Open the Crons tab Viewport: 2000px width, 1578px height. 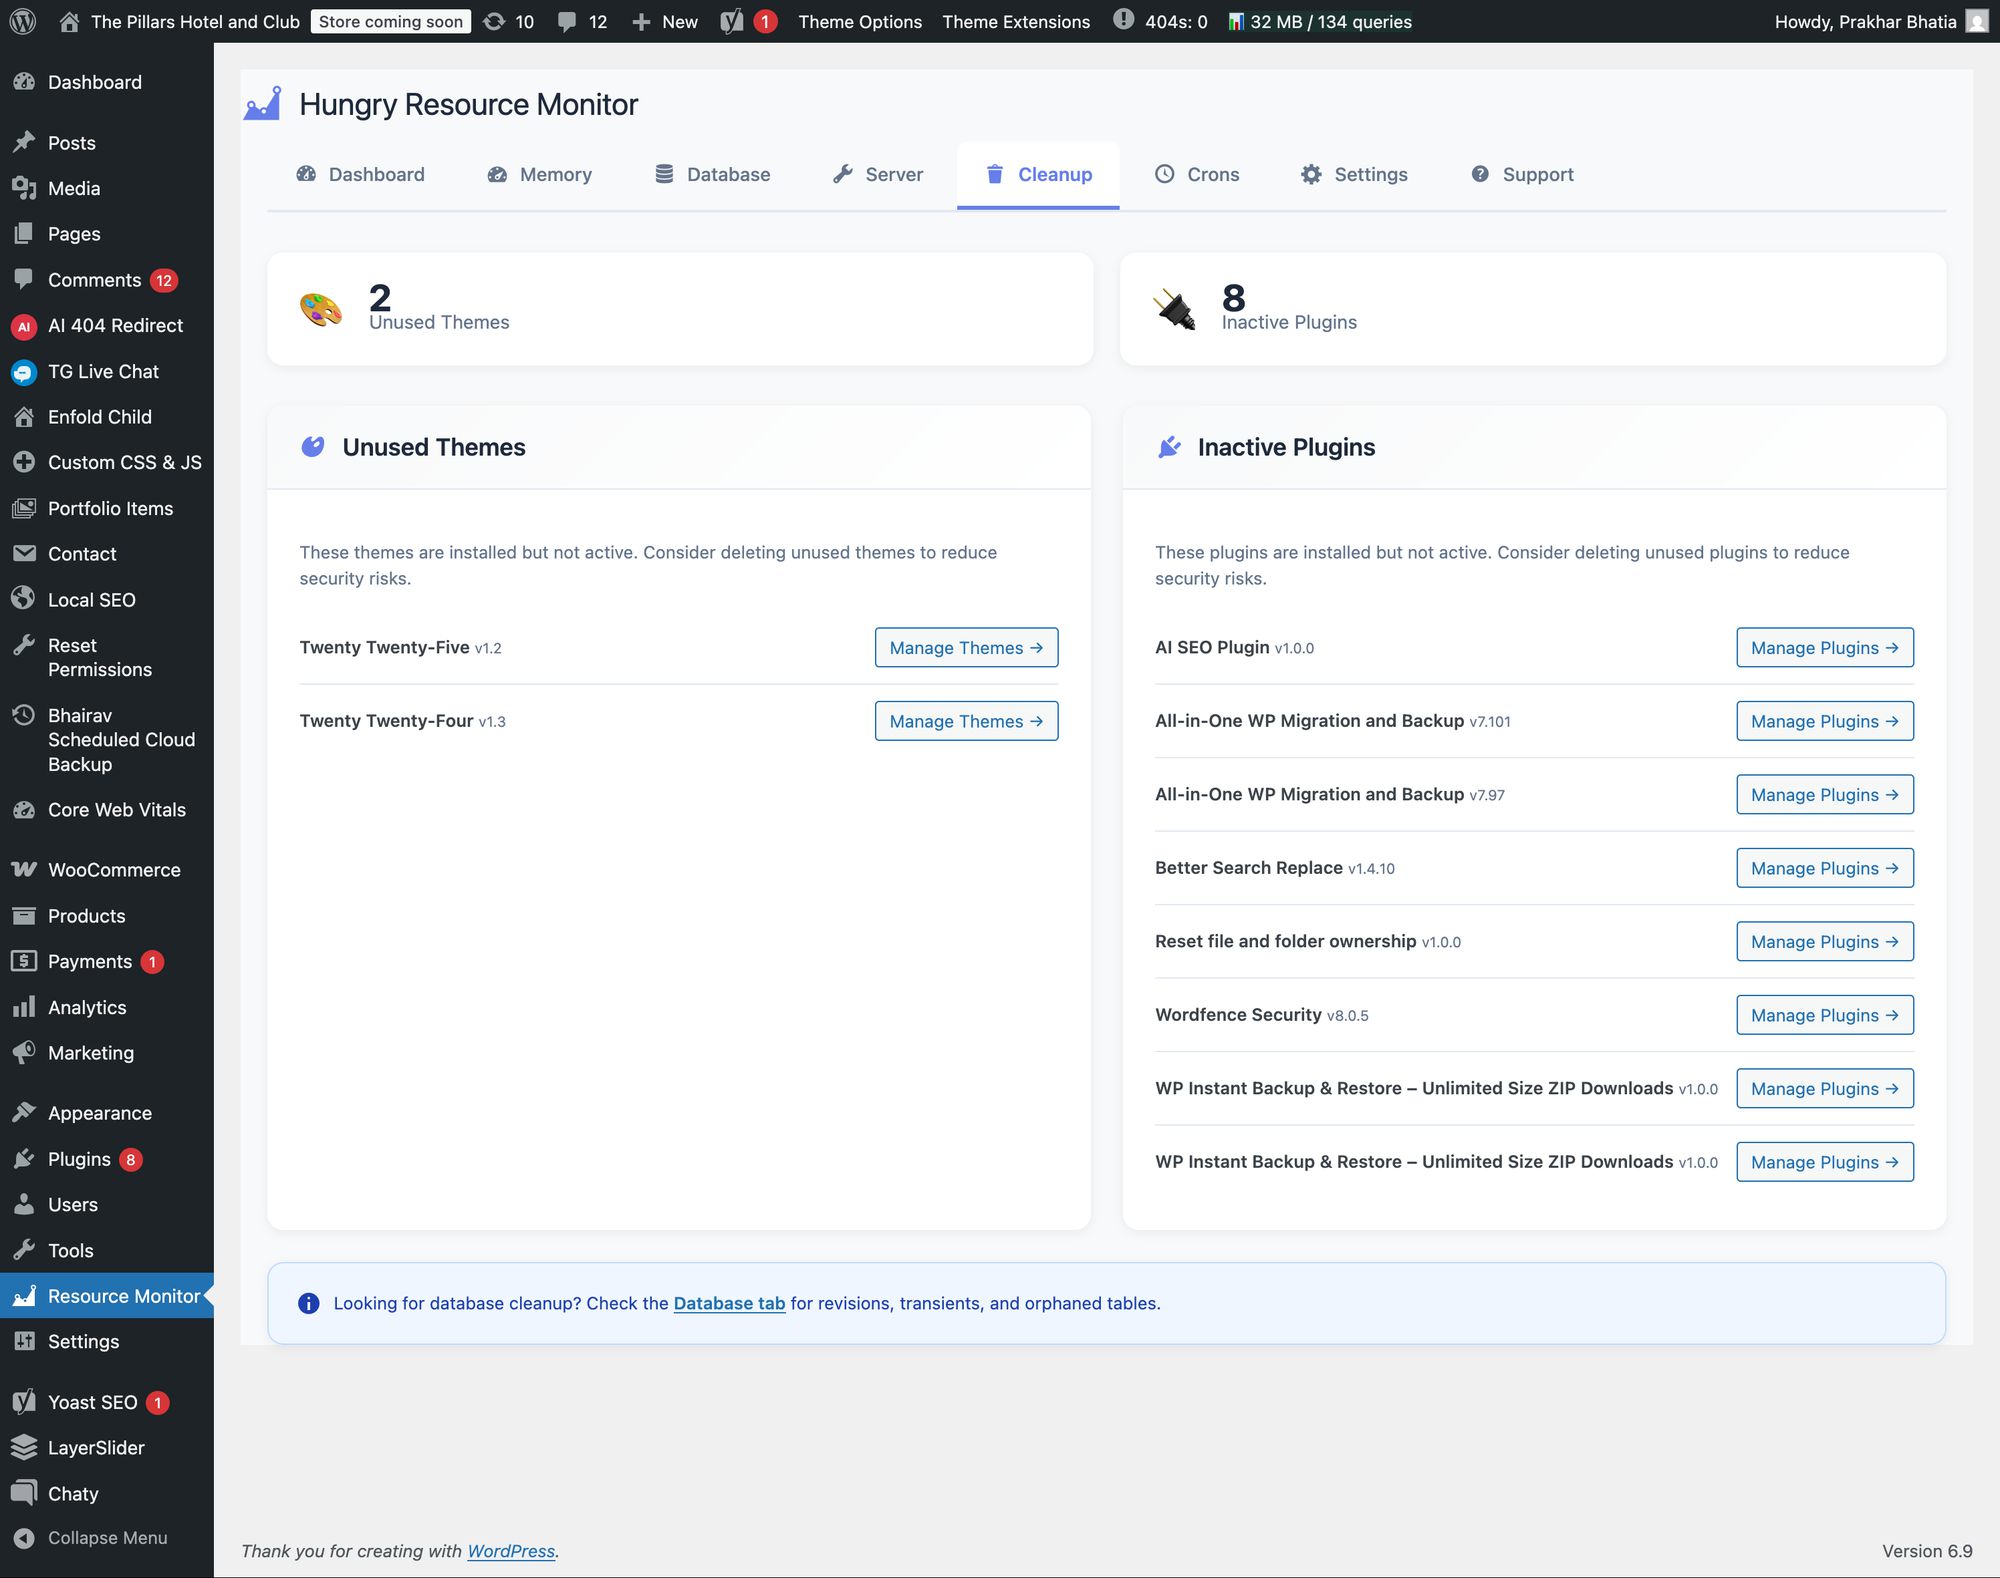point(1198,174)
